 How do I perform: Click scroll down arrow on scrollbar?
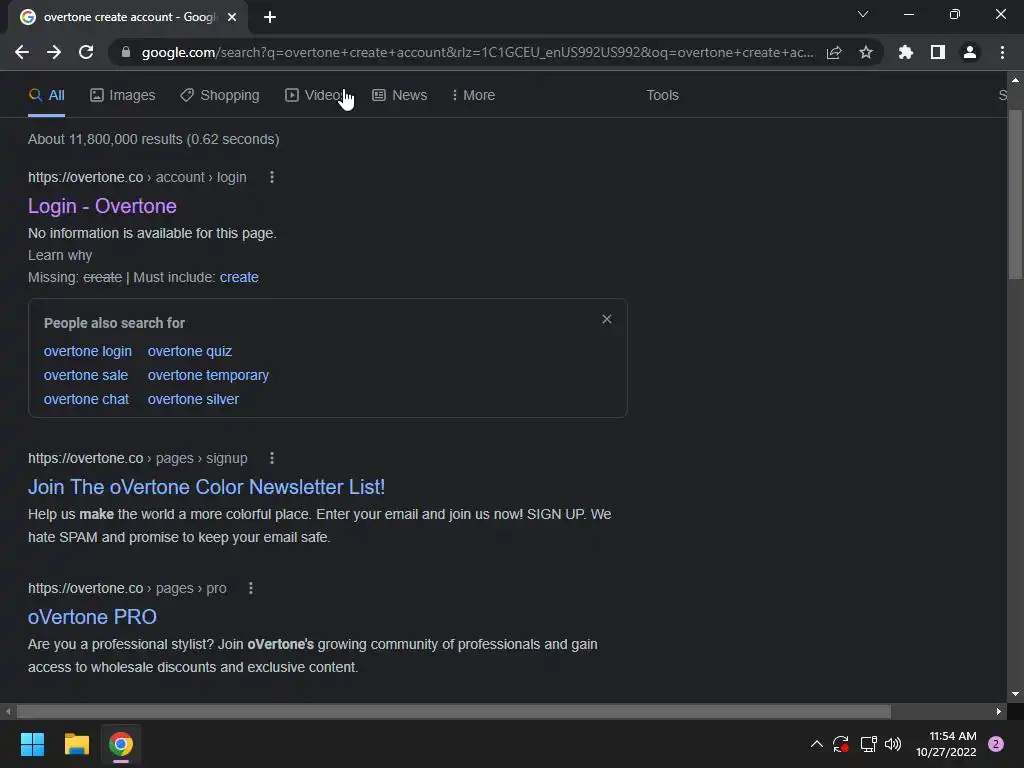pyautogui.click(x=1015, y=694)
